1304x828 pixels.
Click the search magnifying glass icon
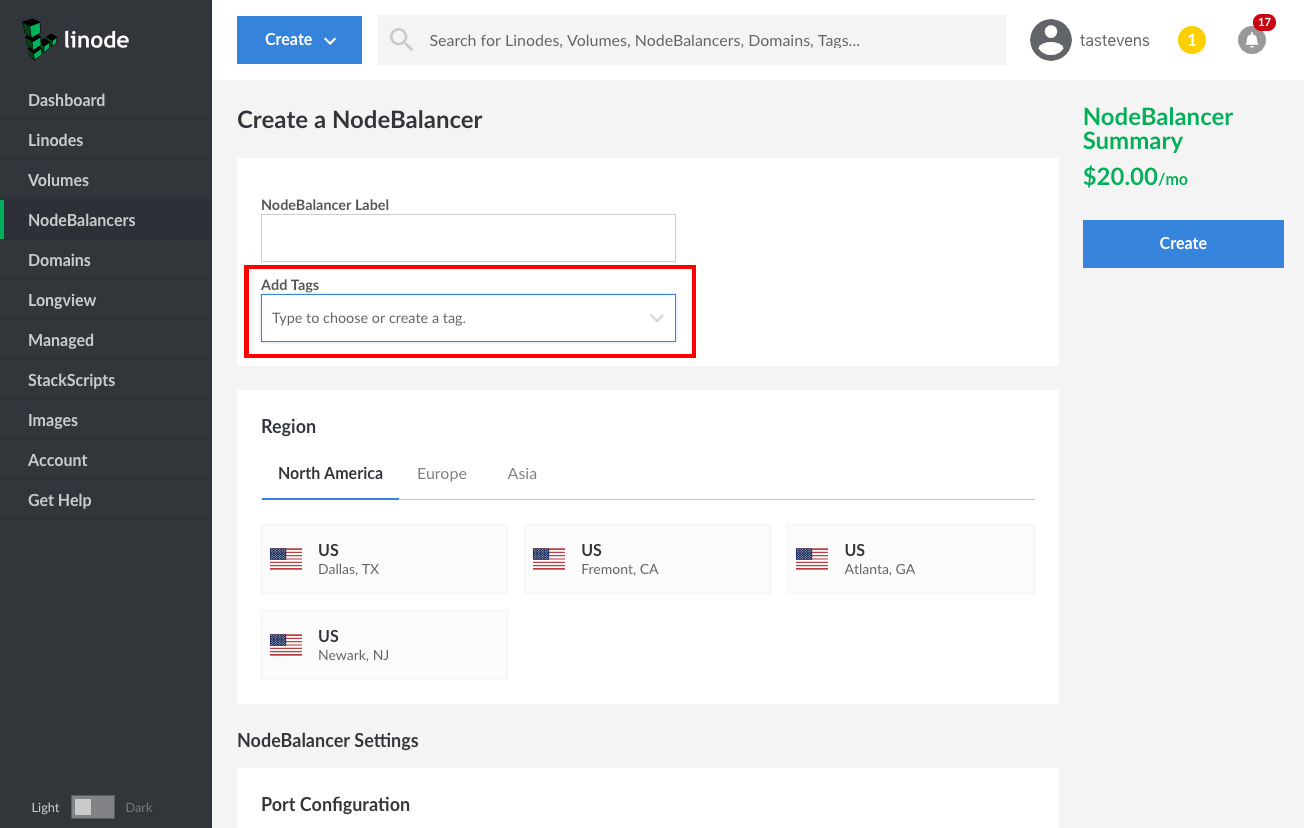(401, 39)
